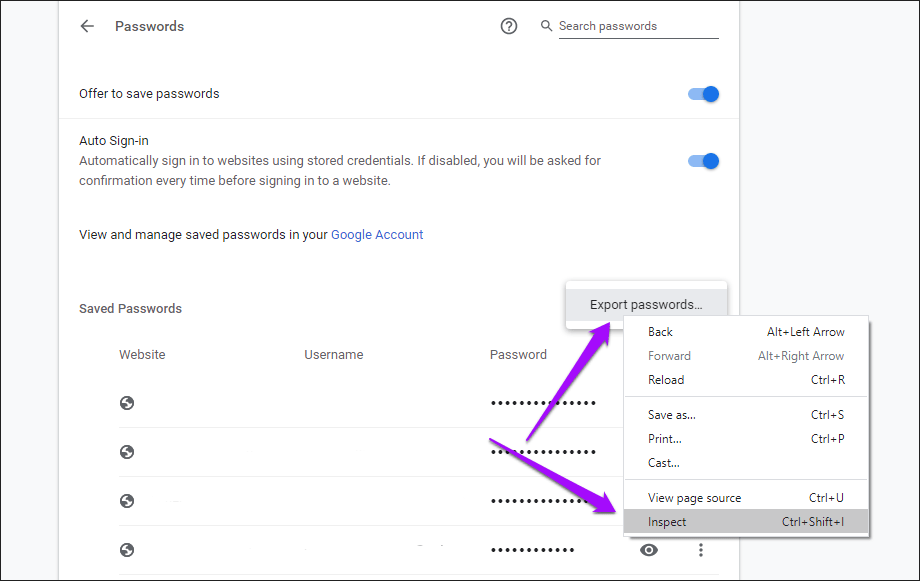Show password with the eye icon

(649, 550)
